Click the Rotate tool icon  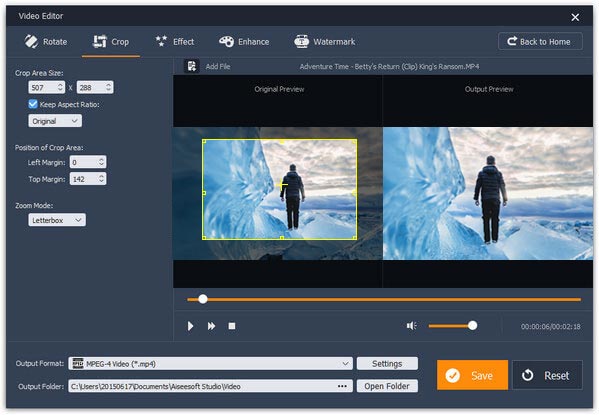click(x=31, y=42)
